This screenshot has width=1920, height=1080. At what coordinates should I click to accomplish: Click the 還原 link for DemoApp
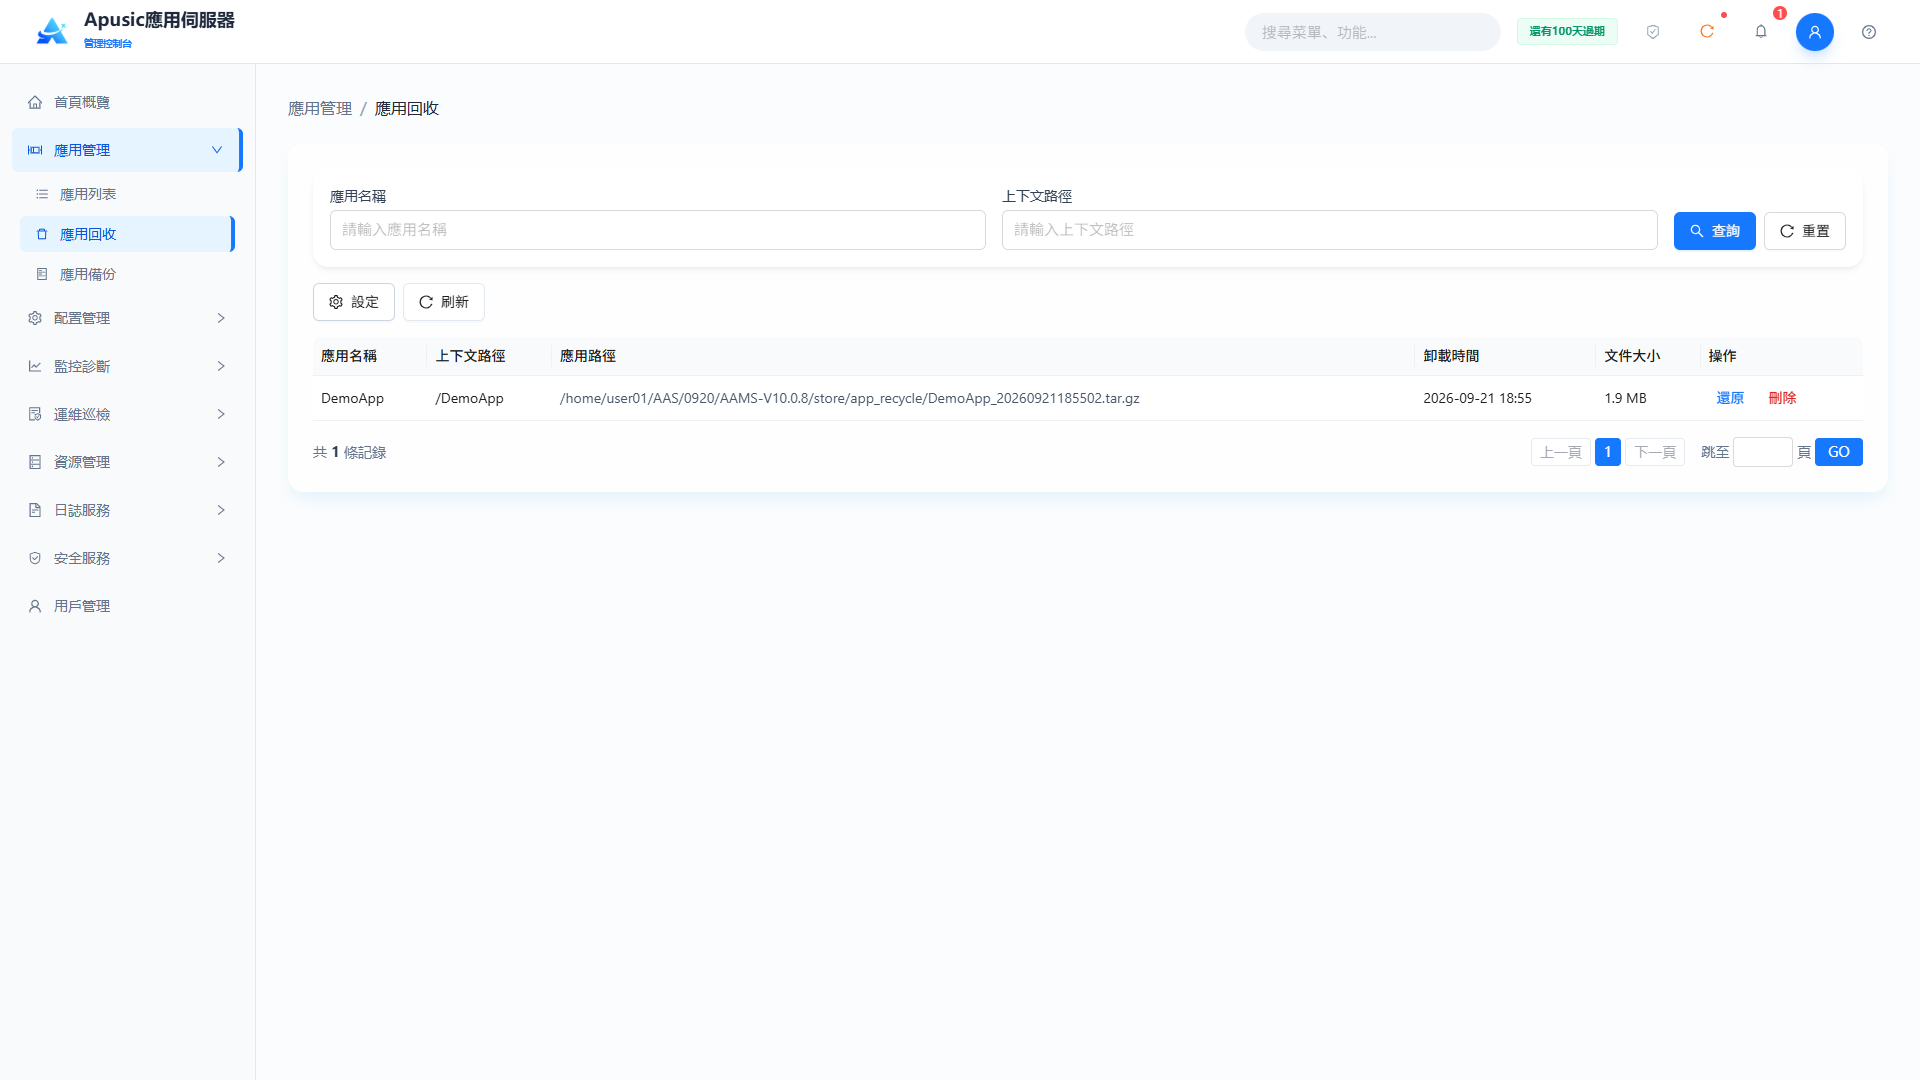[1730, 398]
